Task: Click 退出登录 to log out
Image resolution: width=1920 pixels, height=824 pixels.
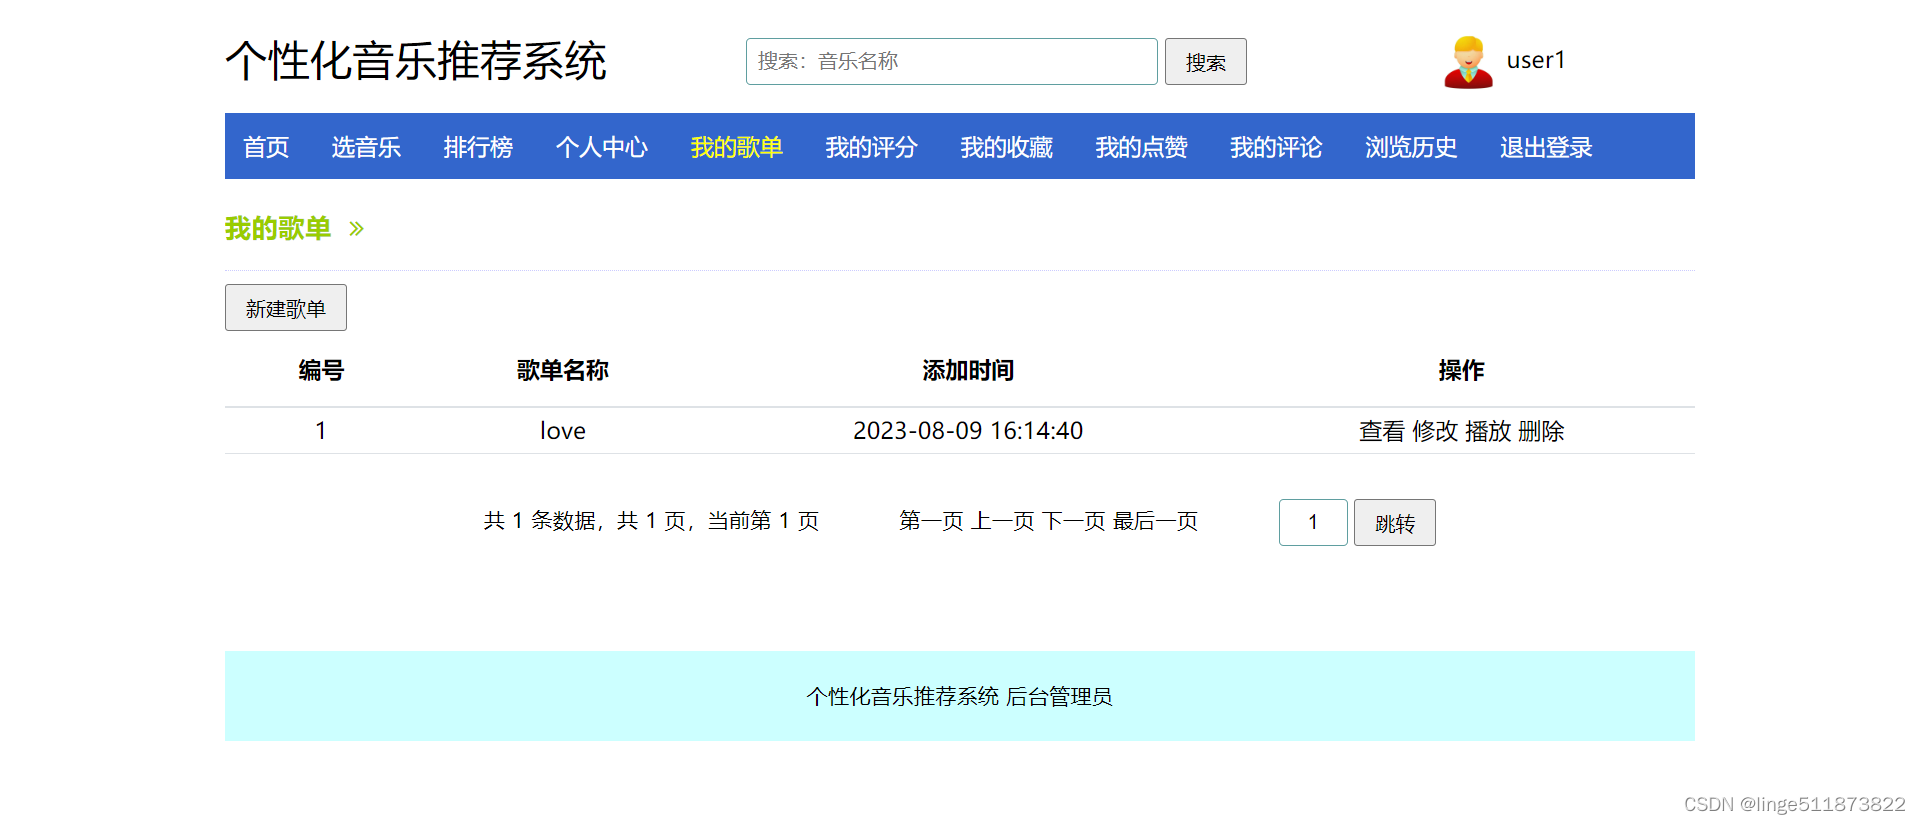Action: coord(1547,147)
